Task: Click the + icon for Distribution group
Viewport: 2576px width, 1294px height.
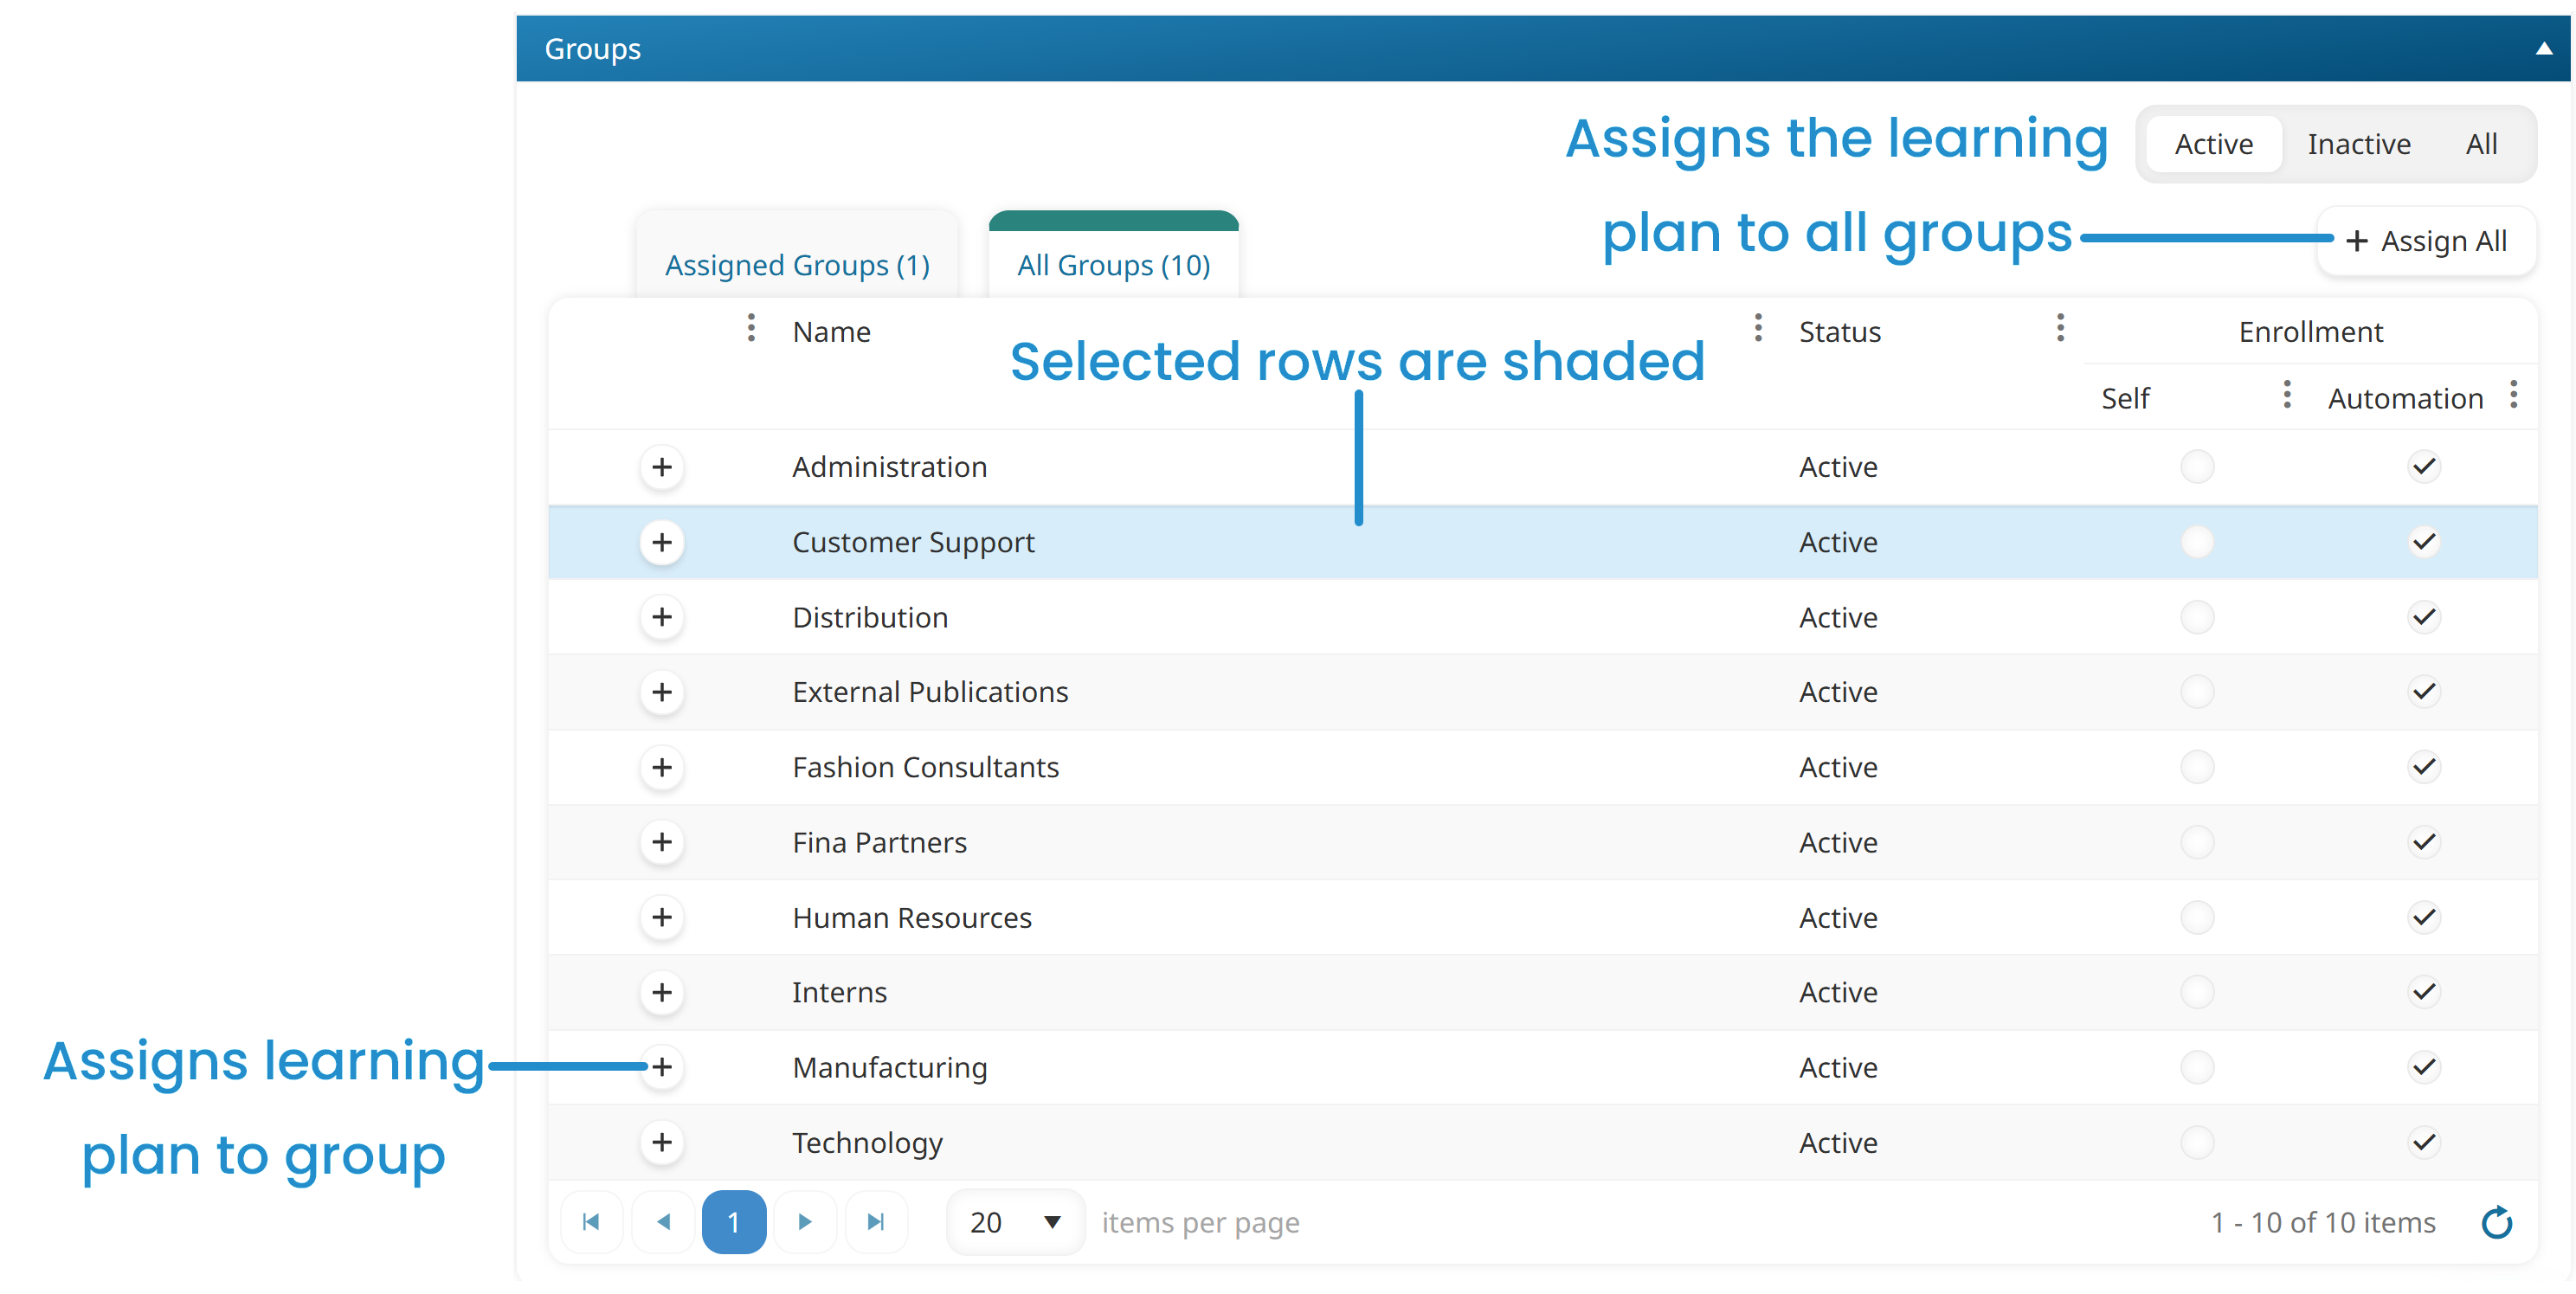Action: (x=660, y=617)
